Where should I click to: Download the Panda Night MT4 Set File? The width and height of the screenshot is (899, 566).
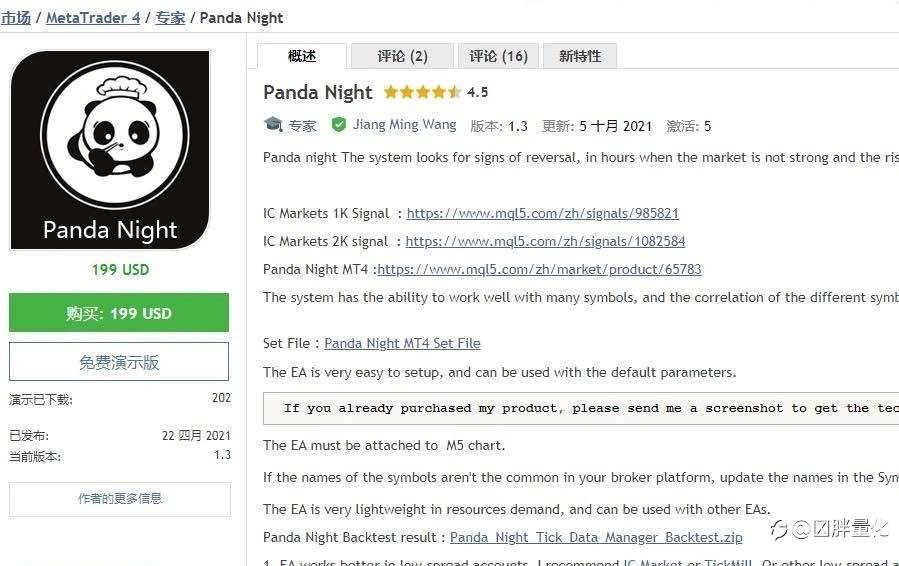(x=402, y=343)
